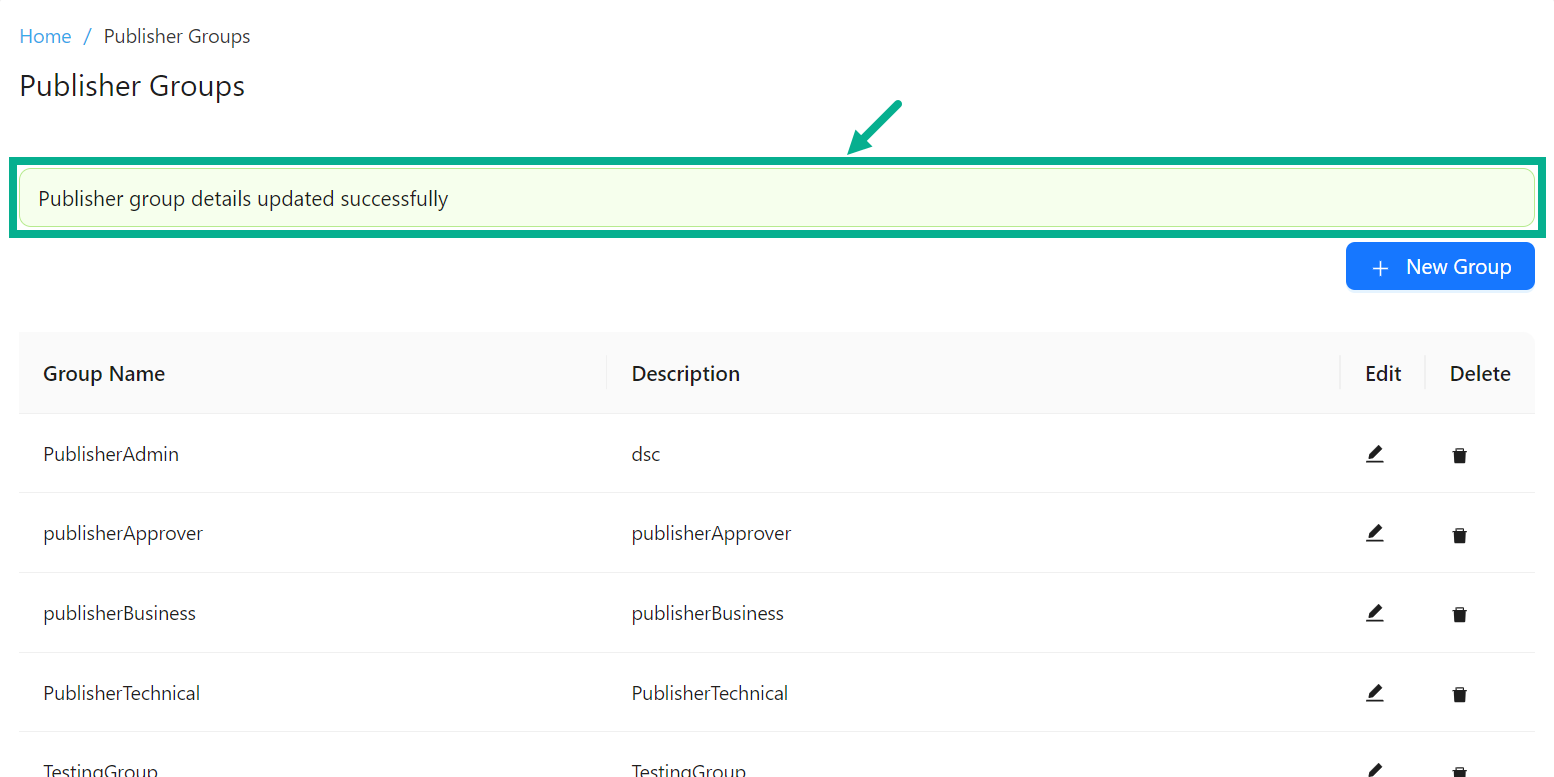Click the Edit column header
Viewport: 1554px width, 777px height.
1381,373
